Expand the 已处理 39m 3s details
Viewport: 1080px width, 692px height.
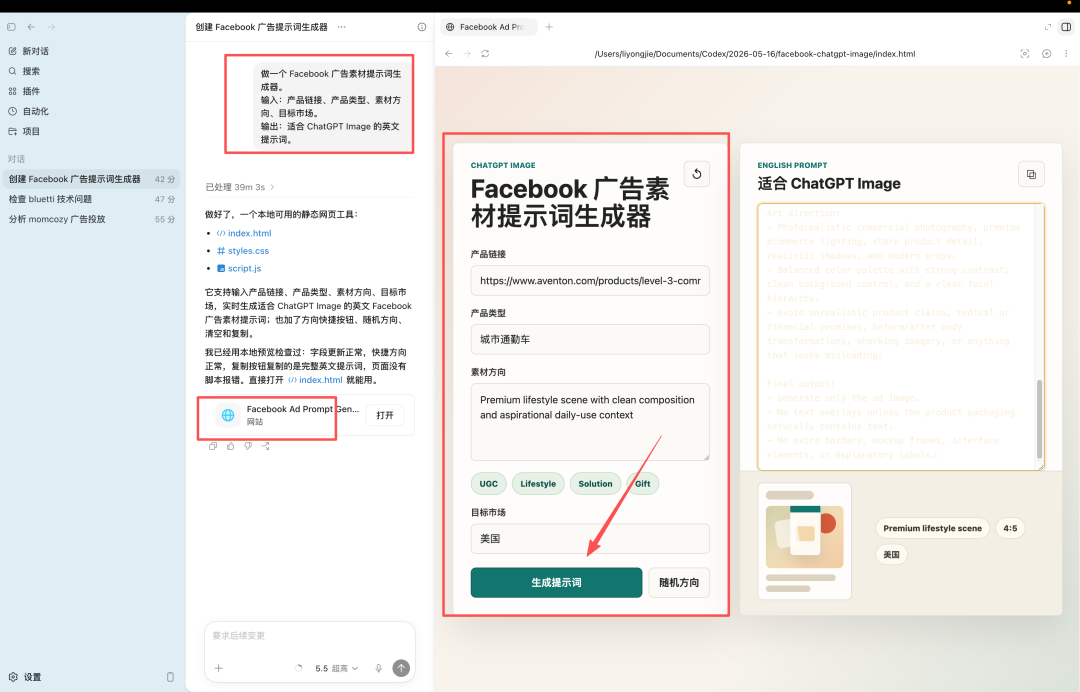click(x=240, y=187)
